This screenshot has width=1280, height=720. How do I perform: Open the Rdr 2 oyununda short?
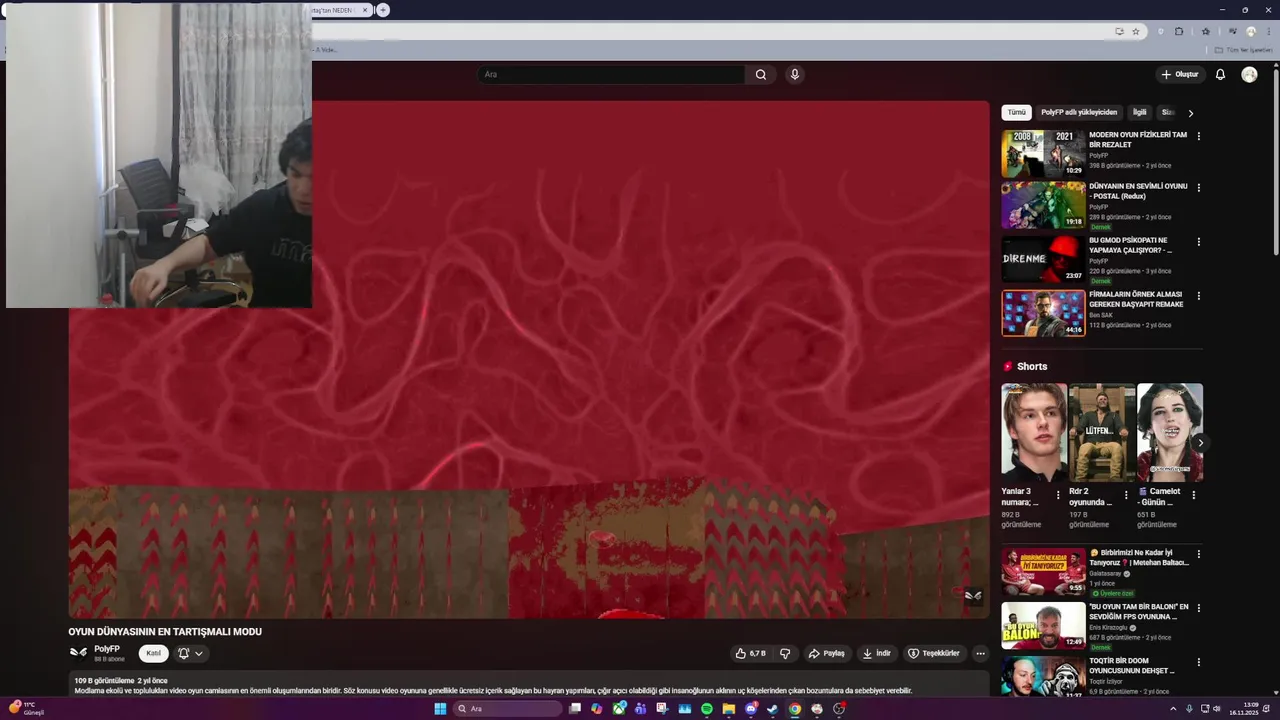[1102, 433]
